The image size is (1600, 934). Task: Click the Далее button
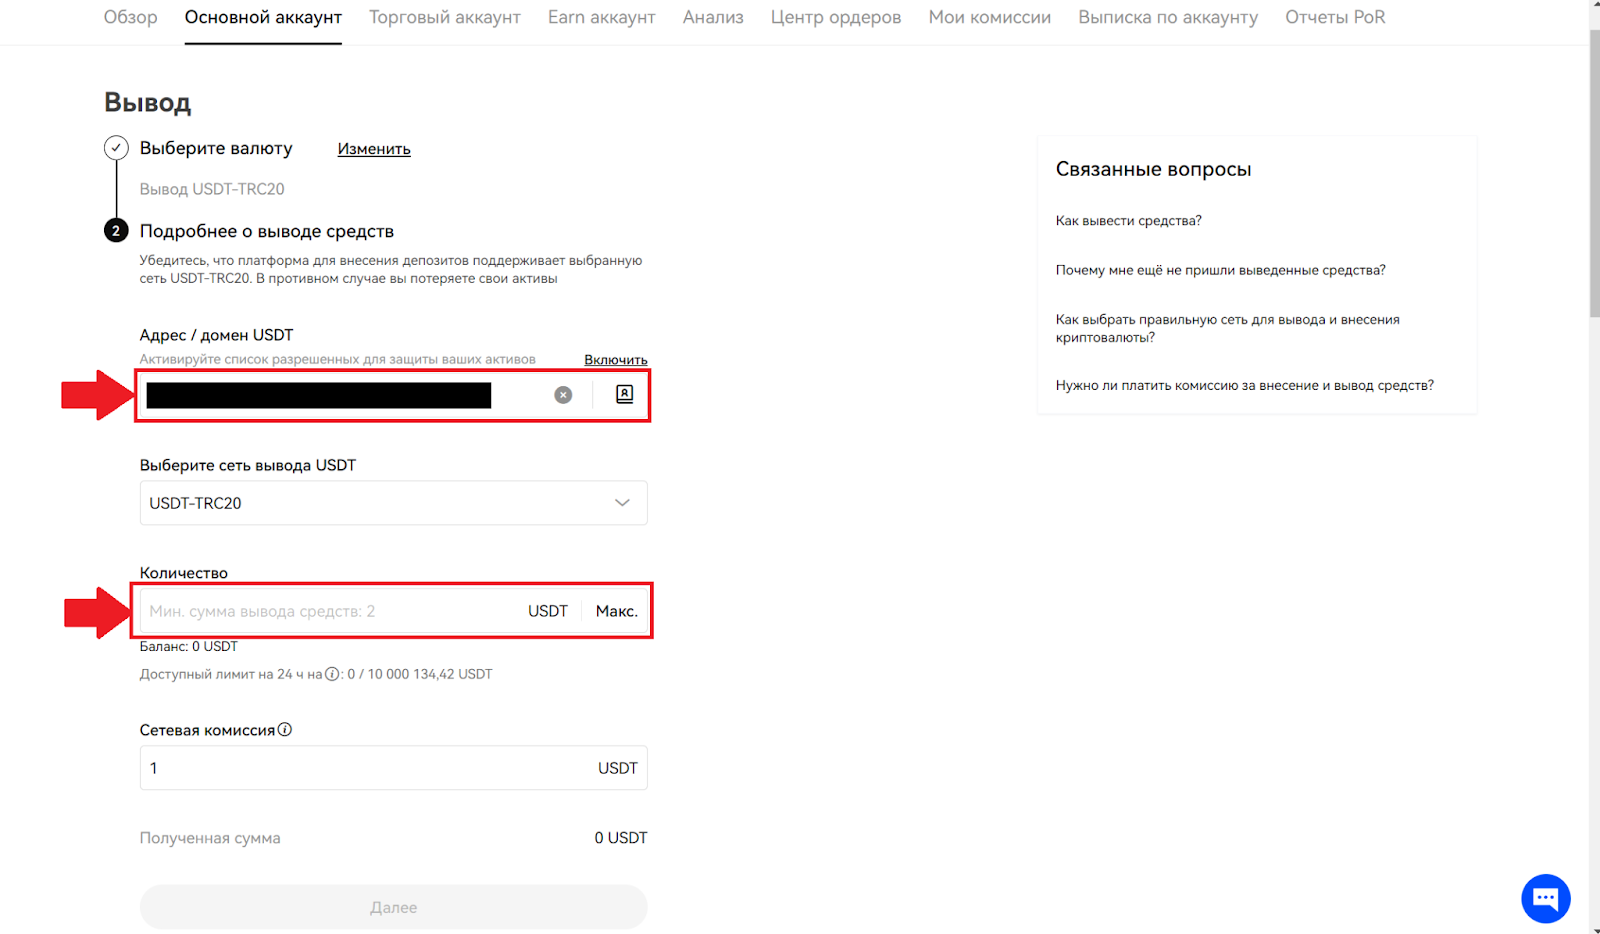point(393,907)
